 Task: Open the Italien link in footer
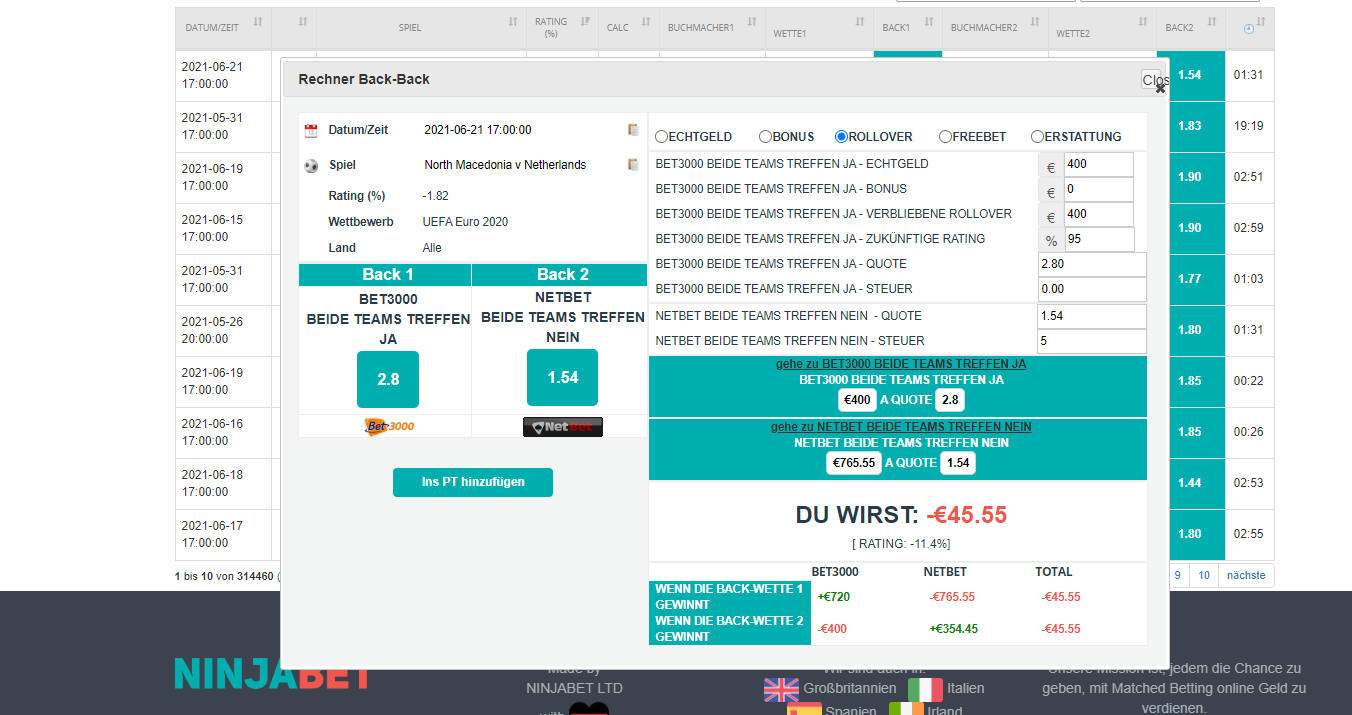point(966,689)
